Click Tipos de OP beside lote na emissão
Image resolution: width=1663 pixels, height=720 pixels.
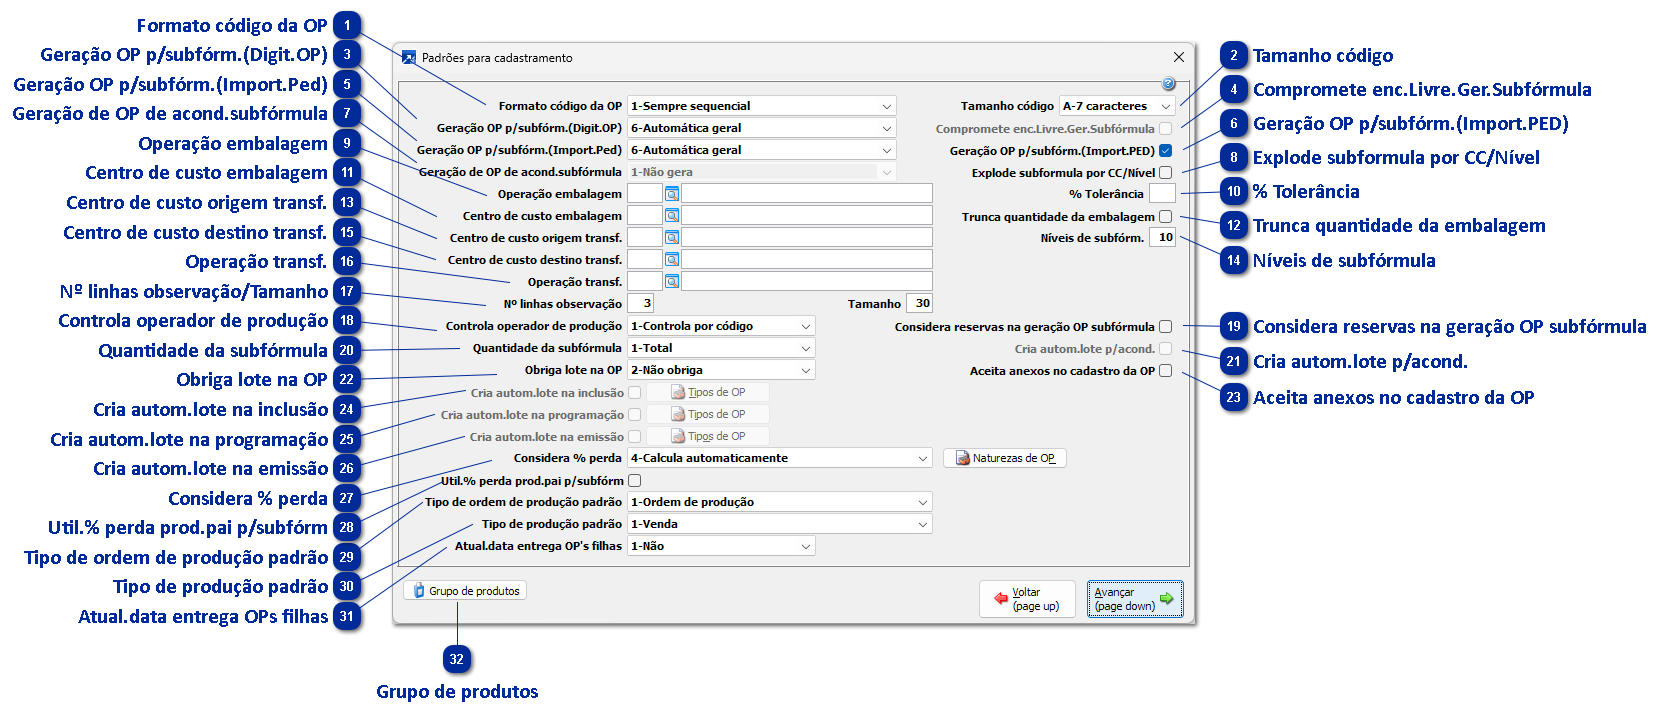[708, 436]
